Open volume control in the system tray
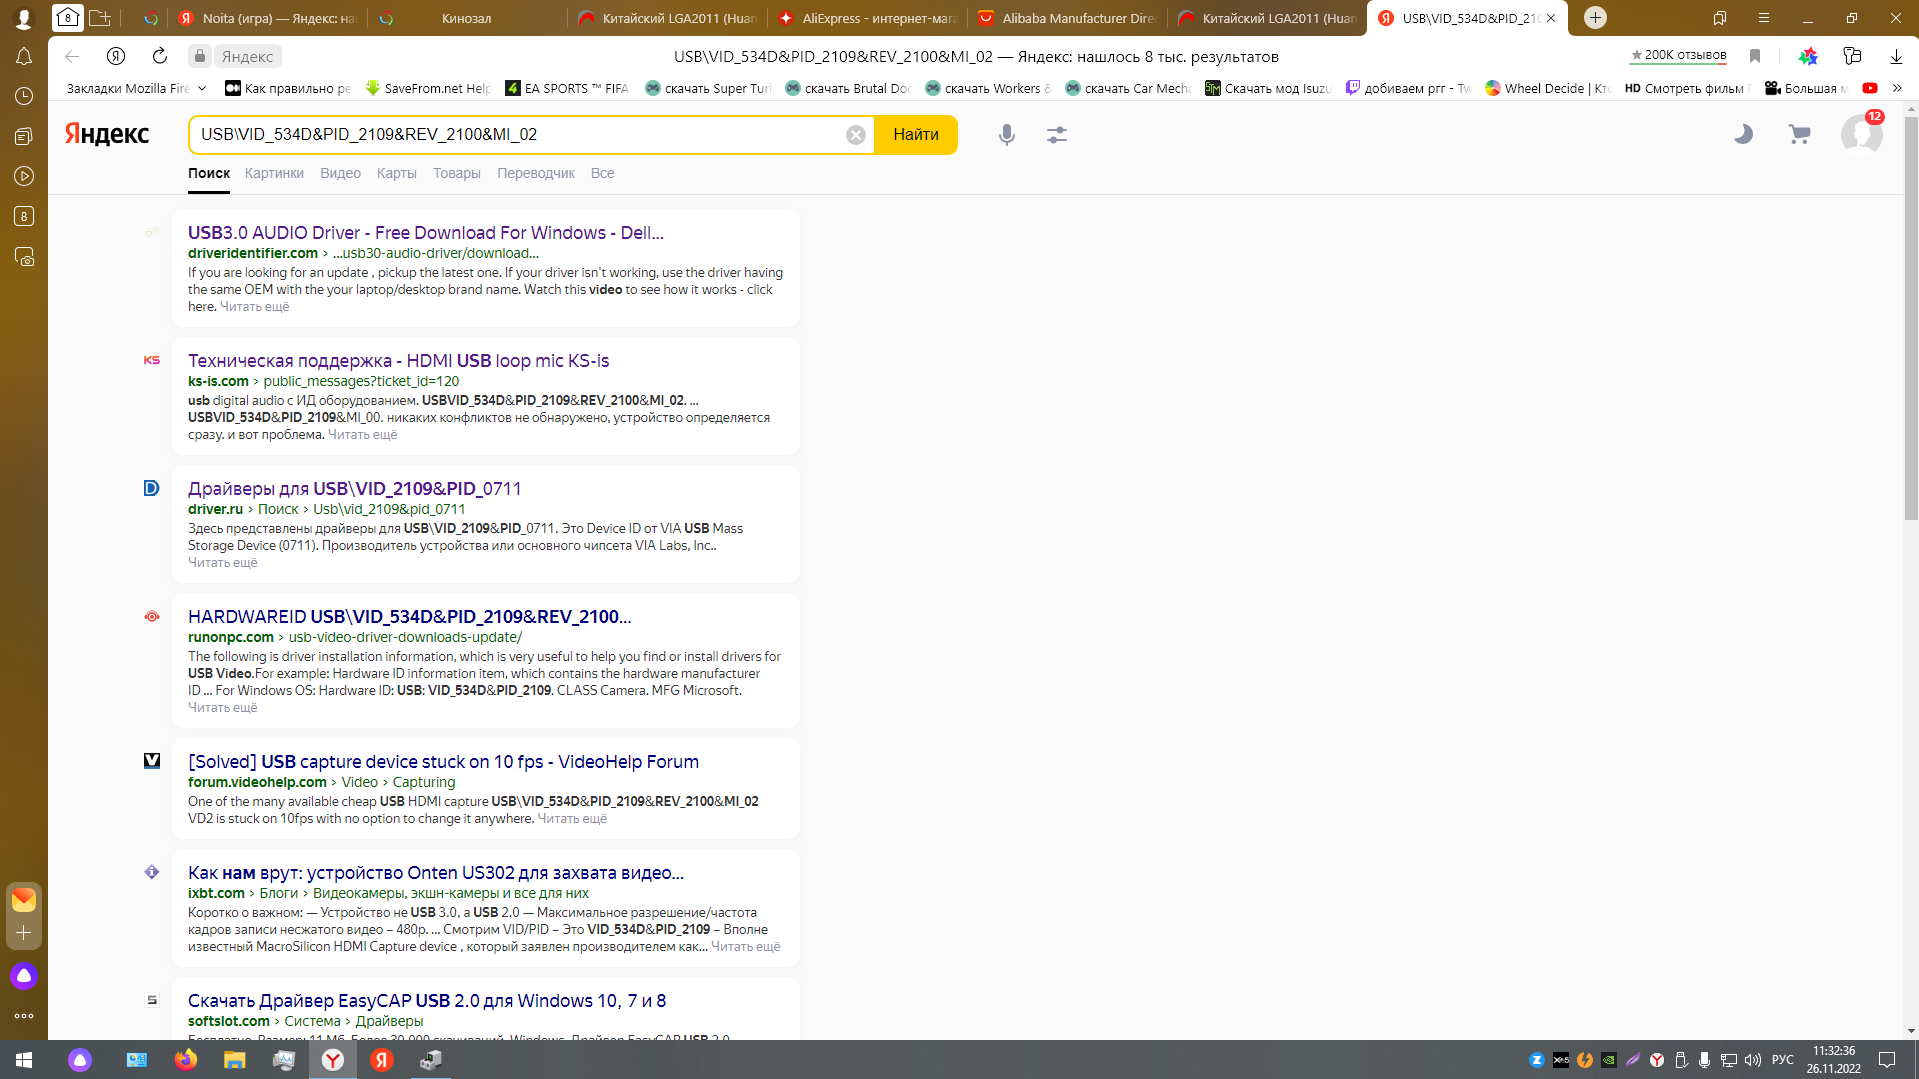The height and width of the screenshot is (1079, 1919). 1752,1060
